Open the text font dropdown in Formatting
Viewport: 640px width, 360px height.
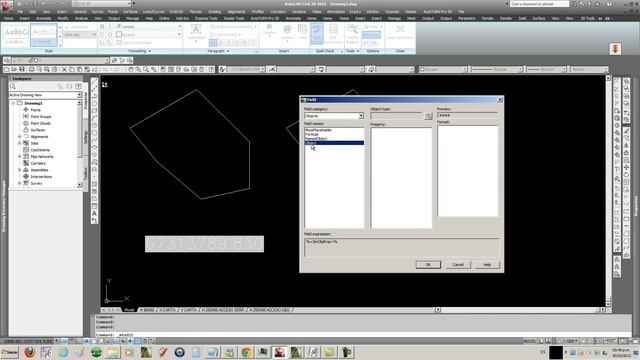click(179, 27)
